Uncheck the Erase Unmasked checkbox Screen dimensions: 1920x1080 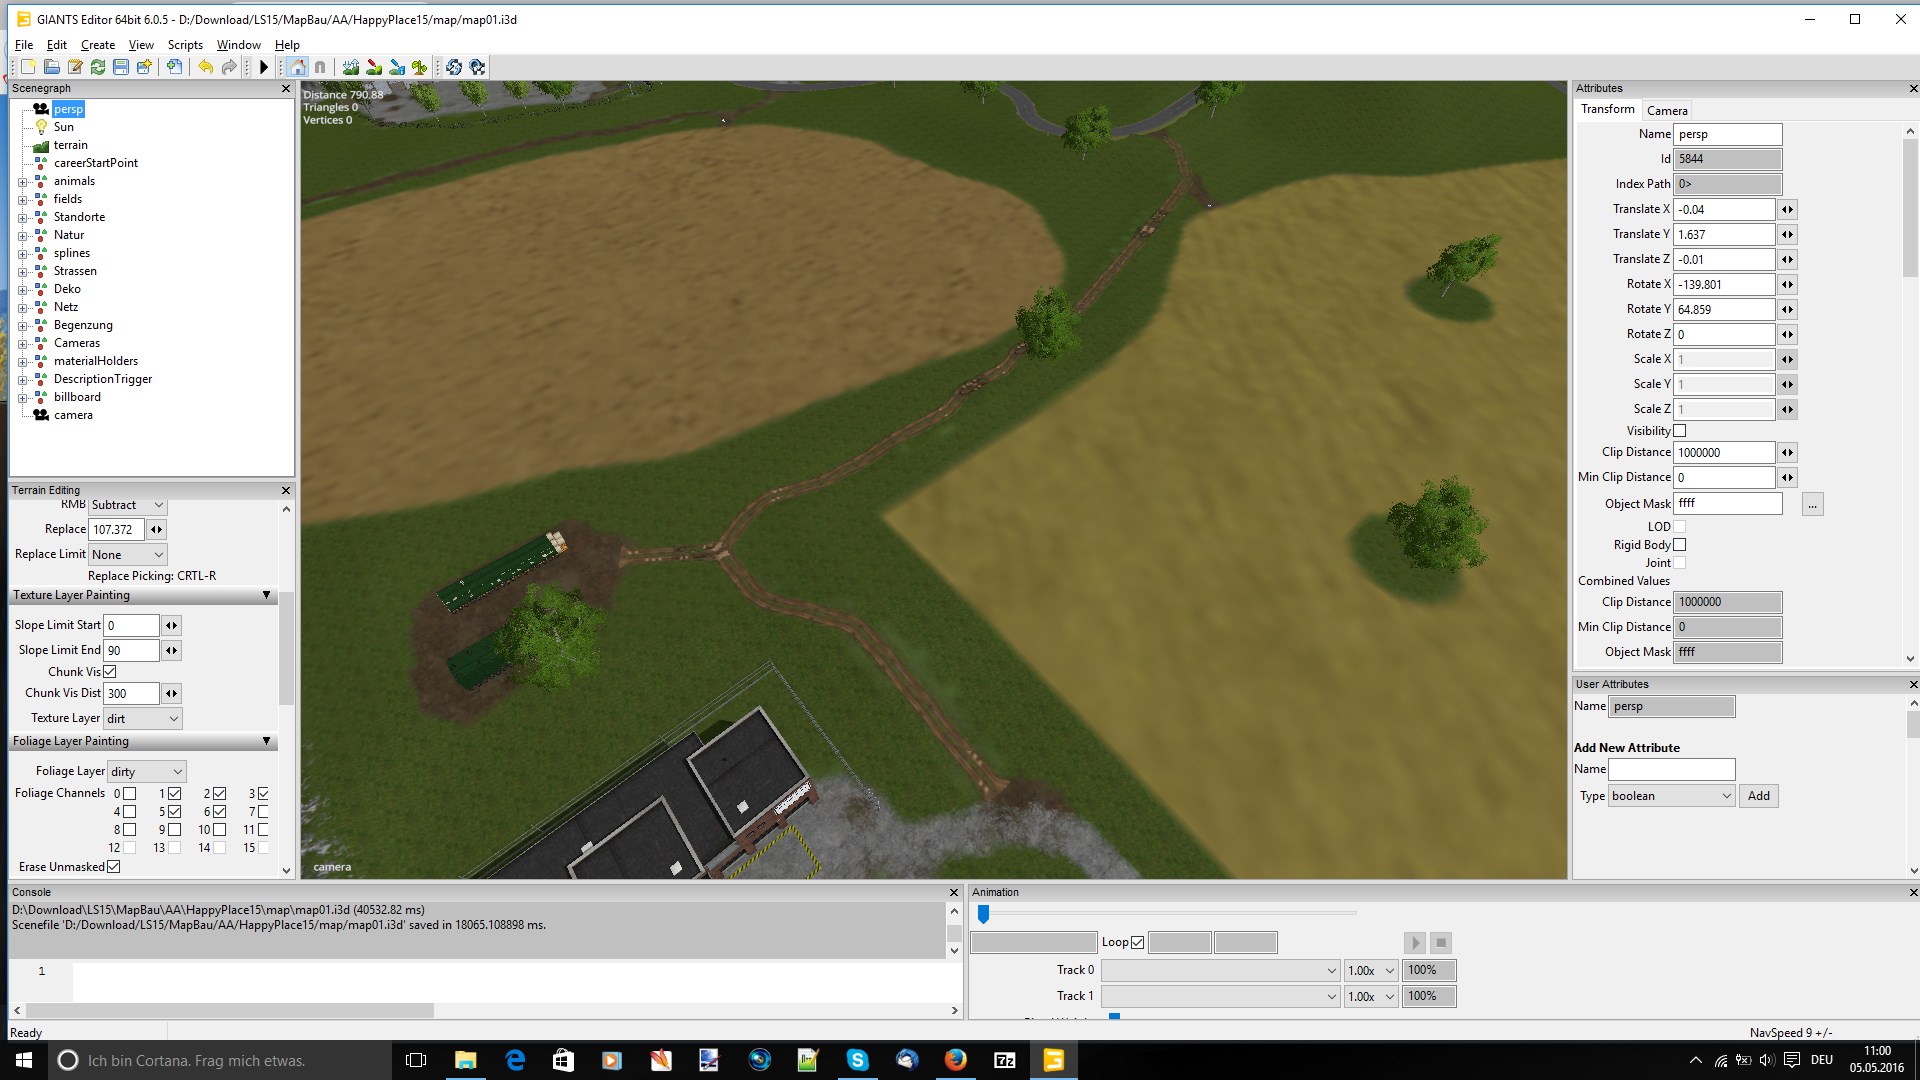[114, 867]
